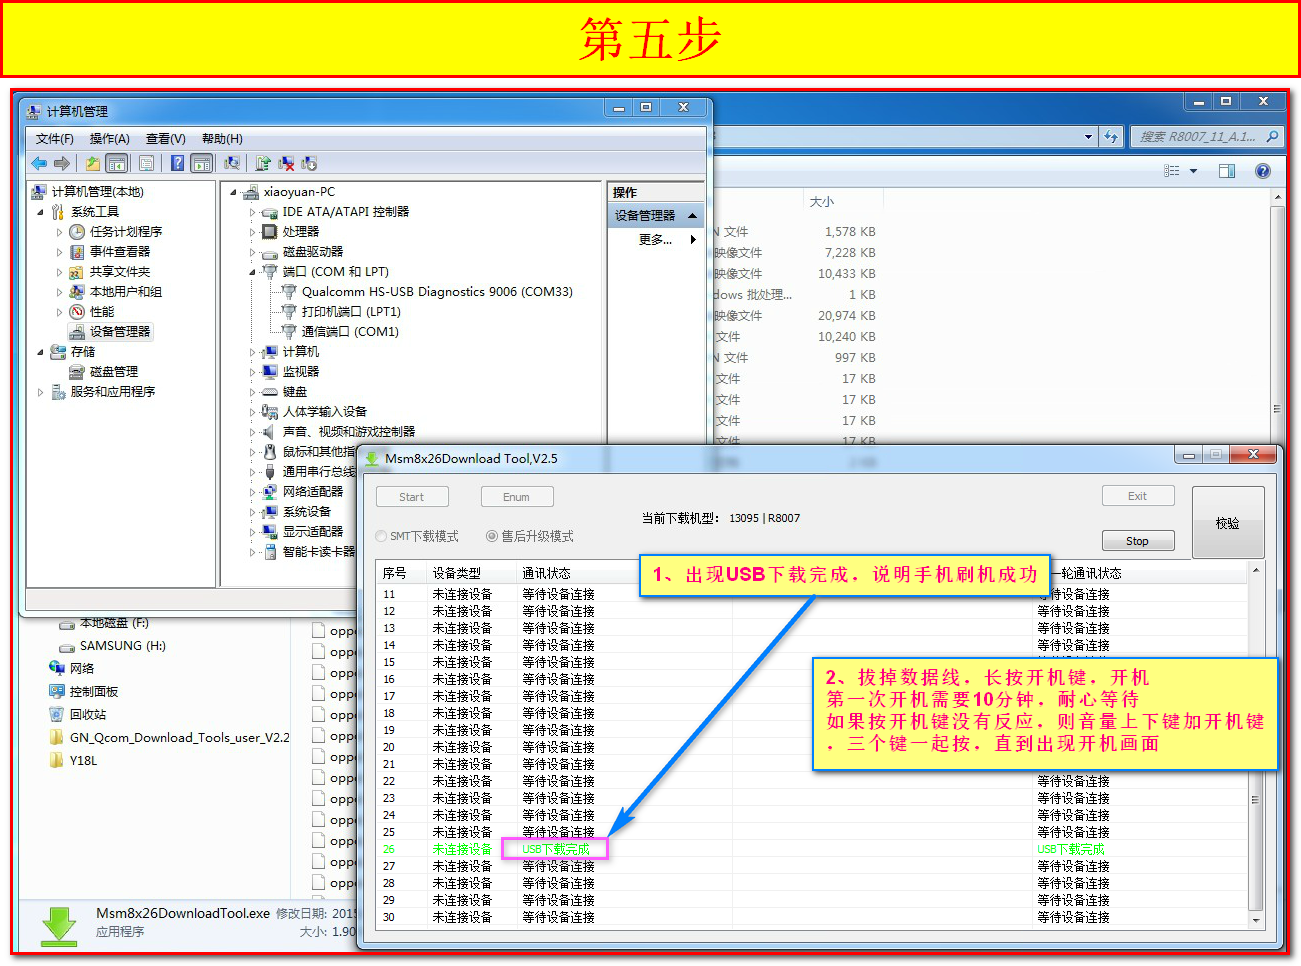Select SAMSUNG (H:) drive in Explorer sidebar

pos(112,646)
